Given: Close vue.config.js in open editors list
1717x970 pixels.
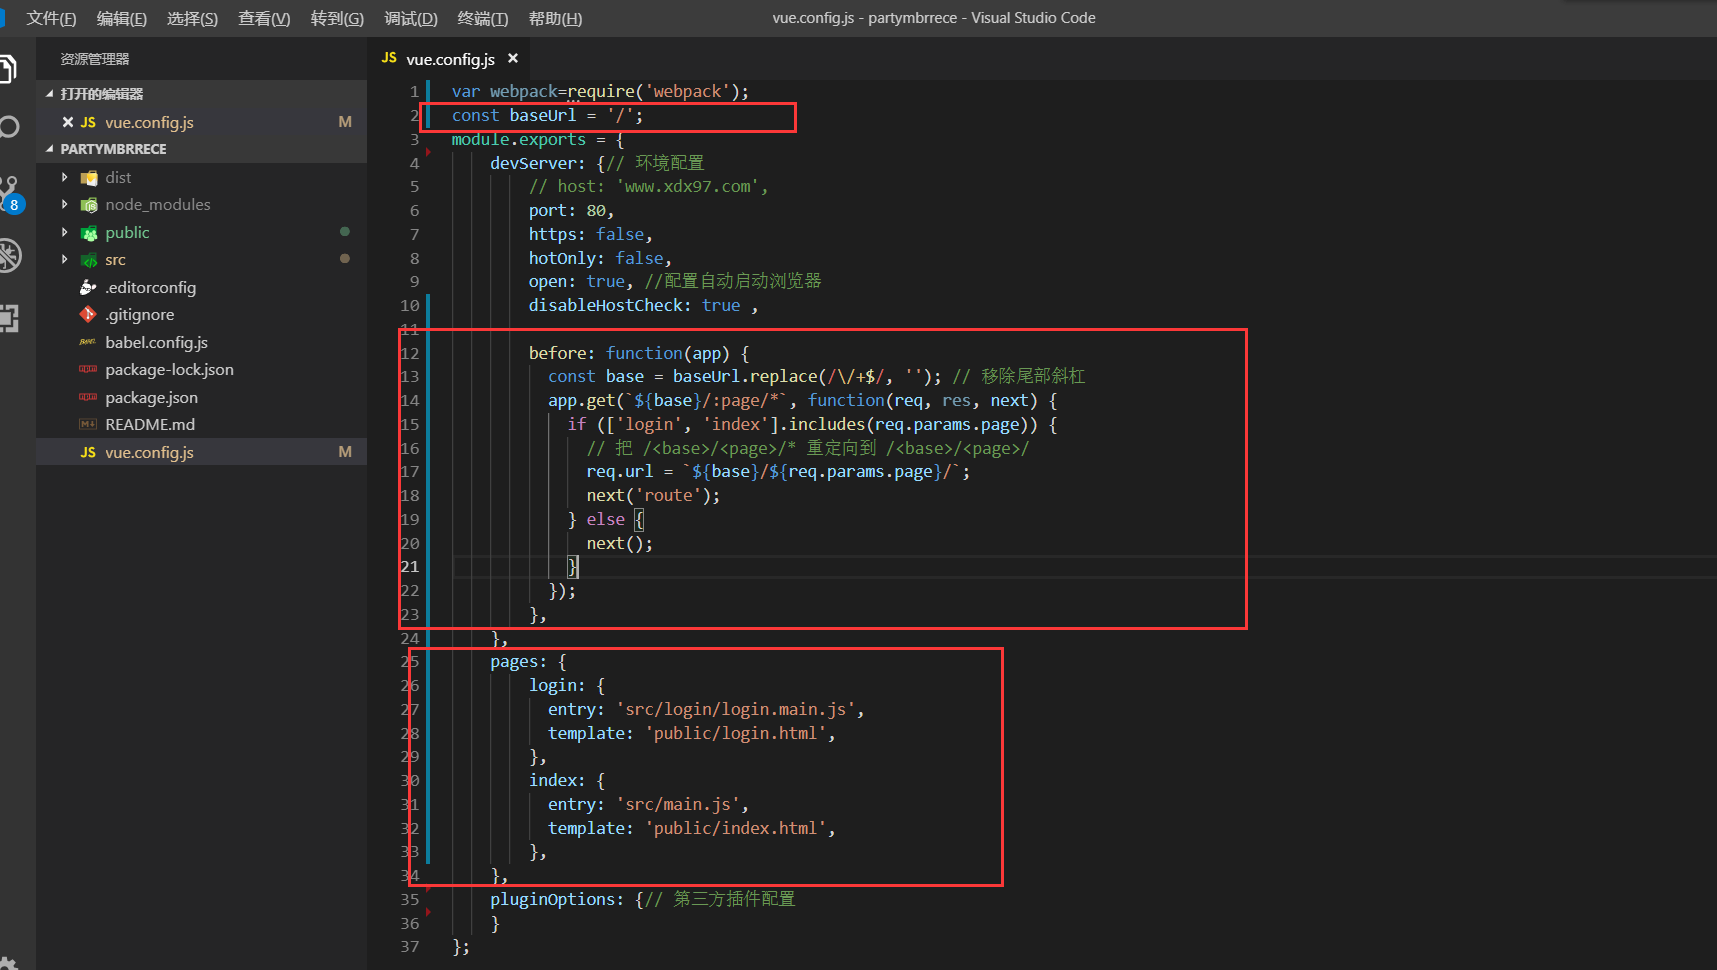Looking at the screenshot, I should pos(68,122).
